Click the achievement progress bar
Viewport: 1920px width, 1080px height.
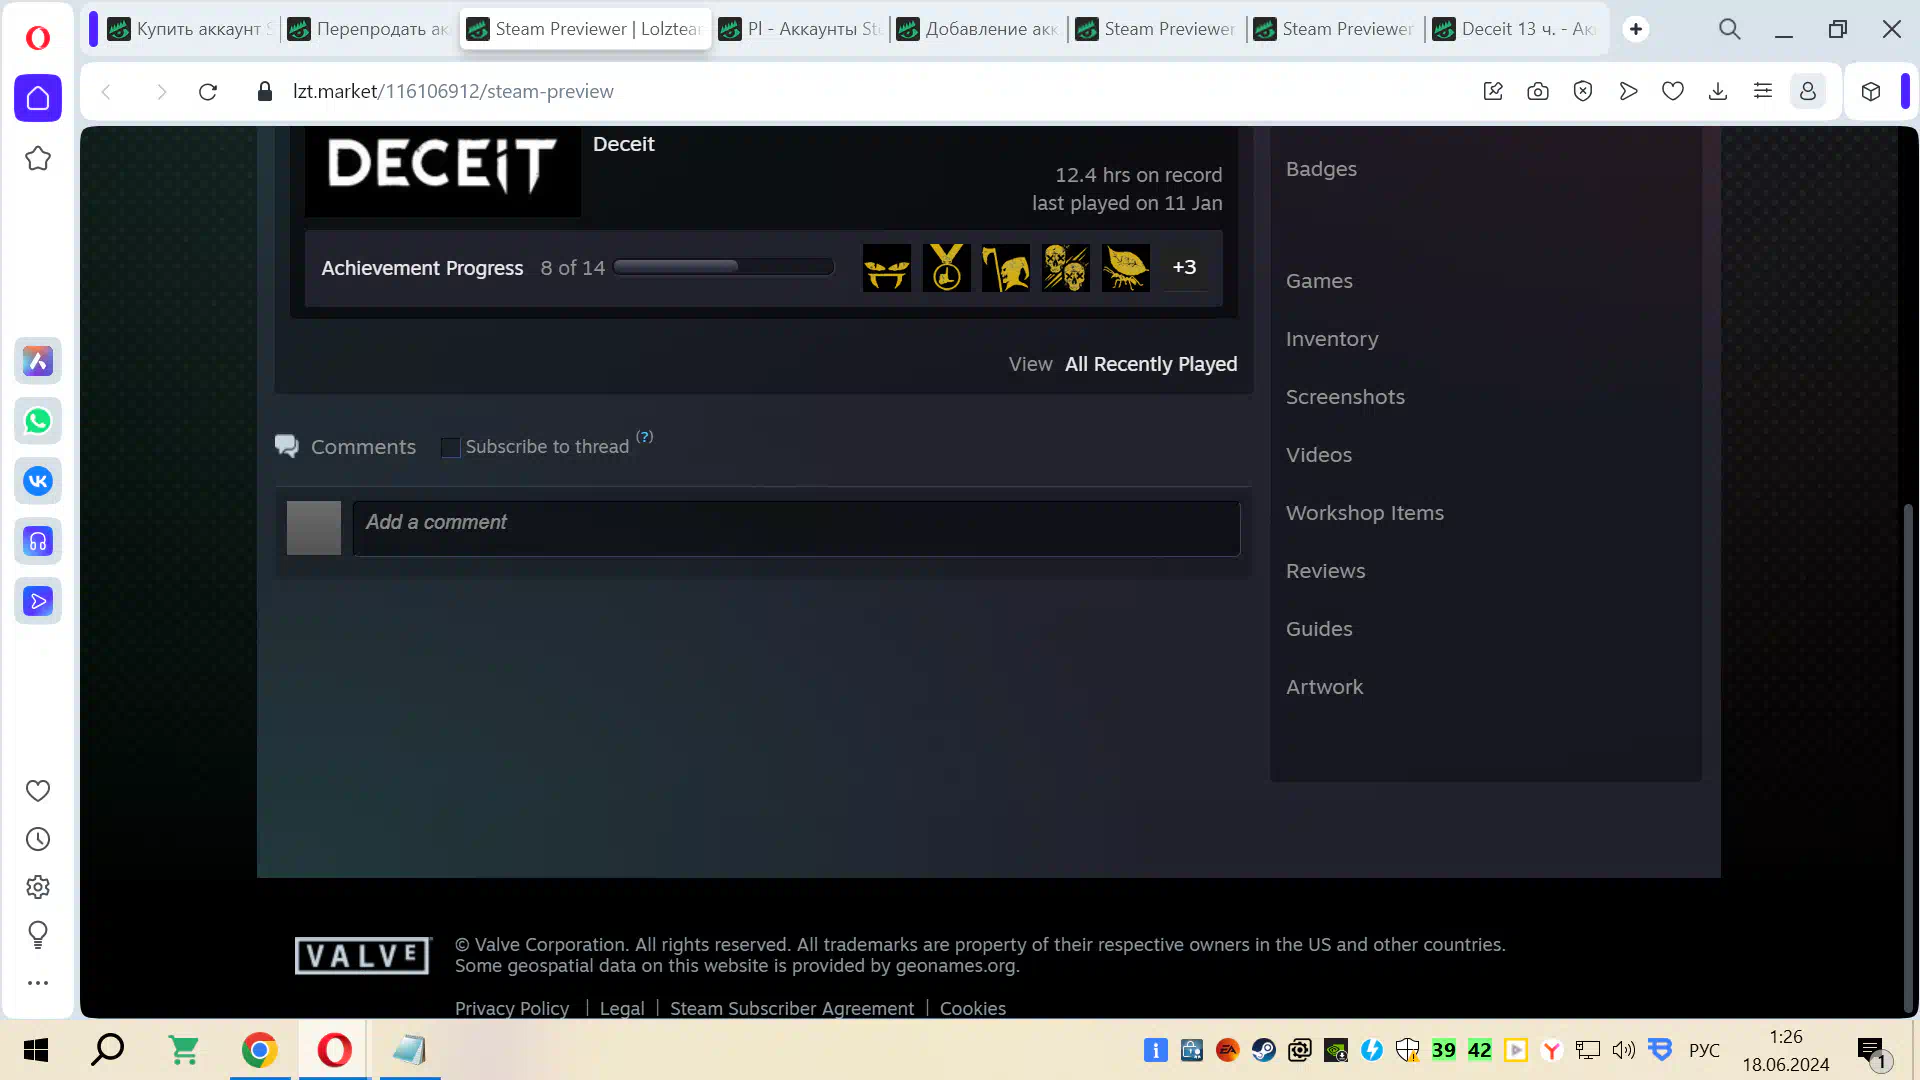(724, 267)
